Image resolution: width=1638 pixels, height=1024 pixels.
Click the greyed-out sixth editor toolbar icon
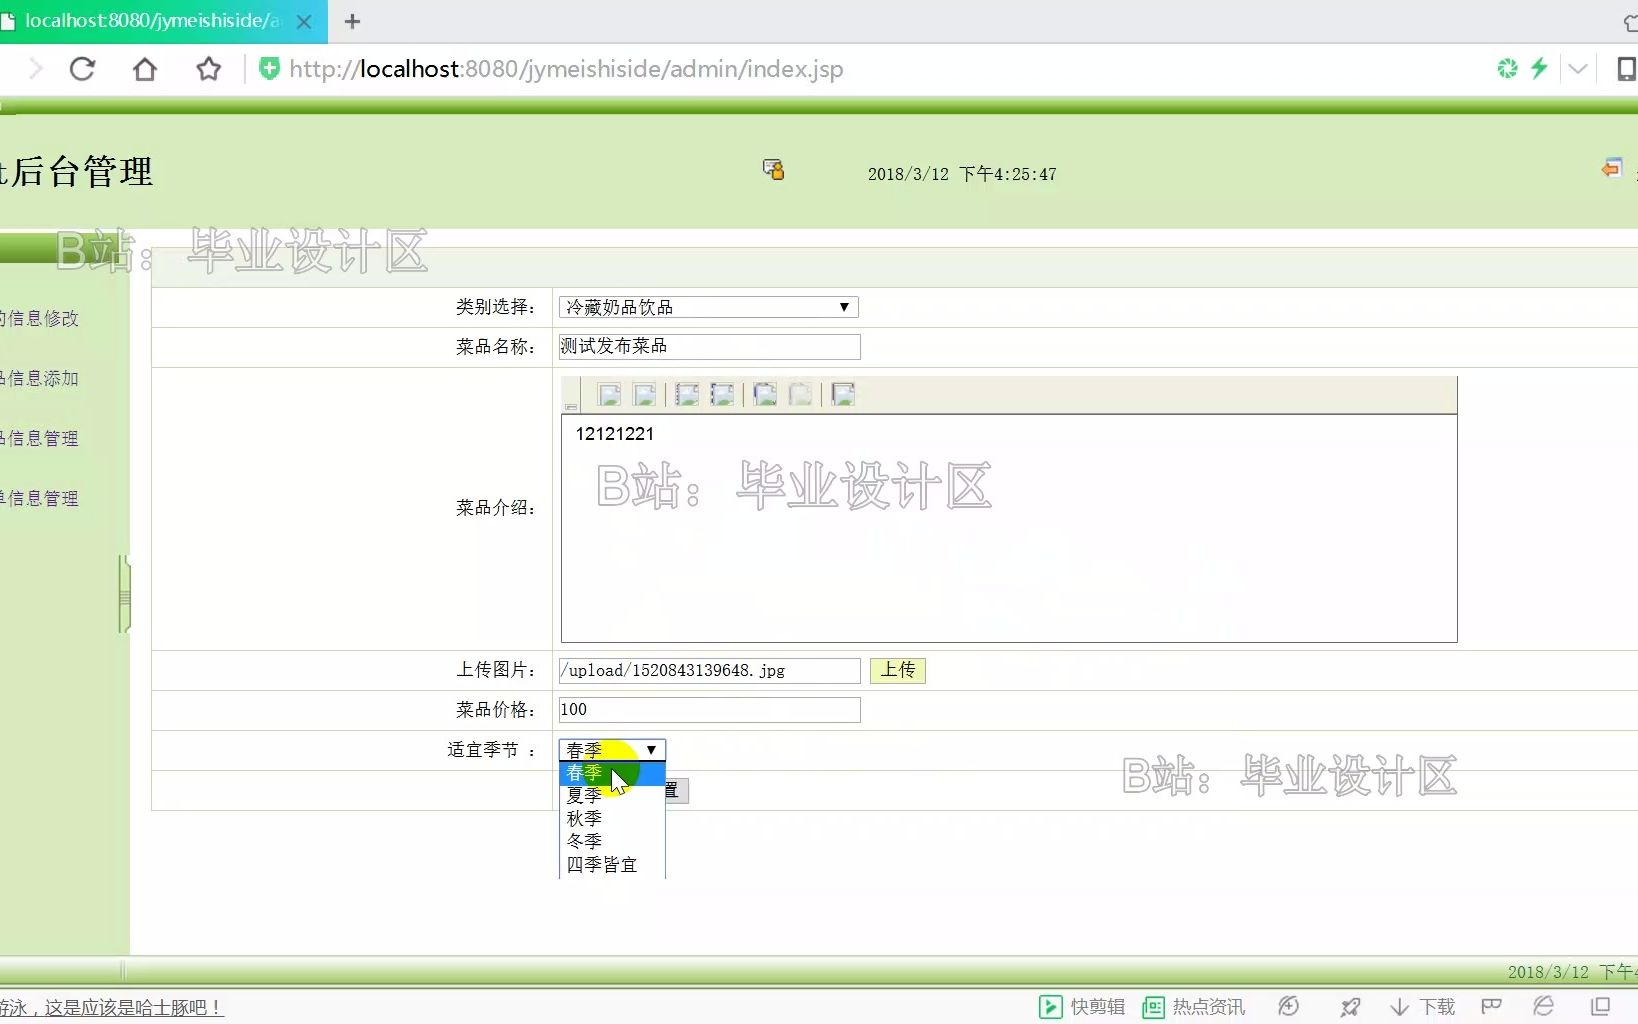tap(801, 394)
